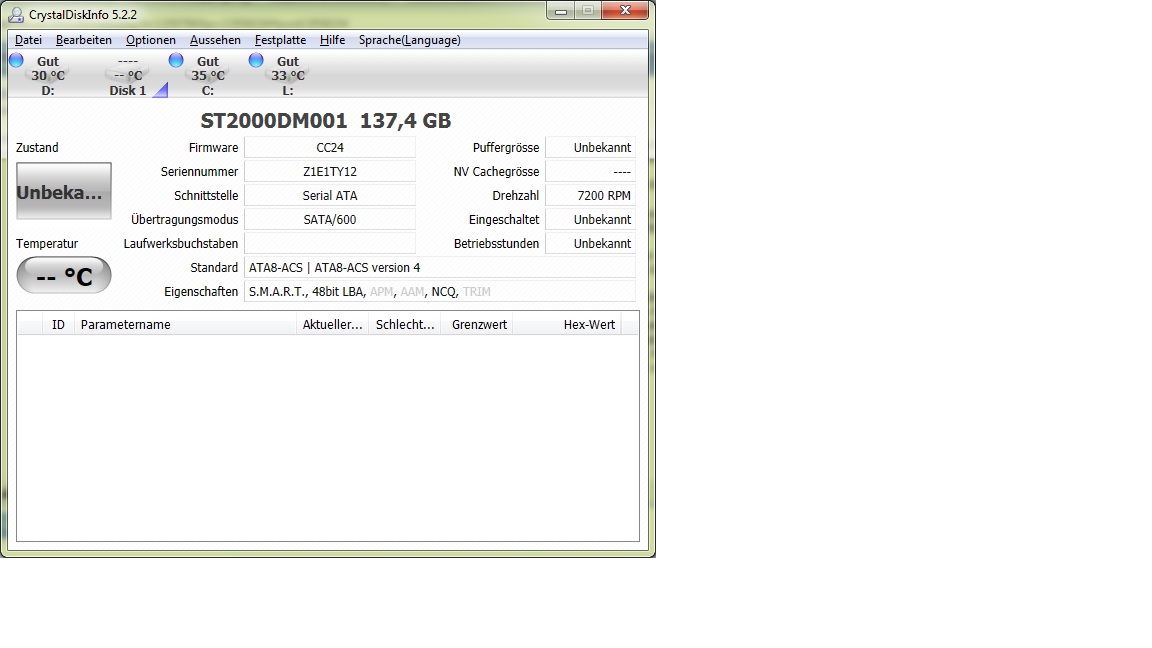
Task: Click the NV Cachegrösse value field
Action: coord(591,172)
